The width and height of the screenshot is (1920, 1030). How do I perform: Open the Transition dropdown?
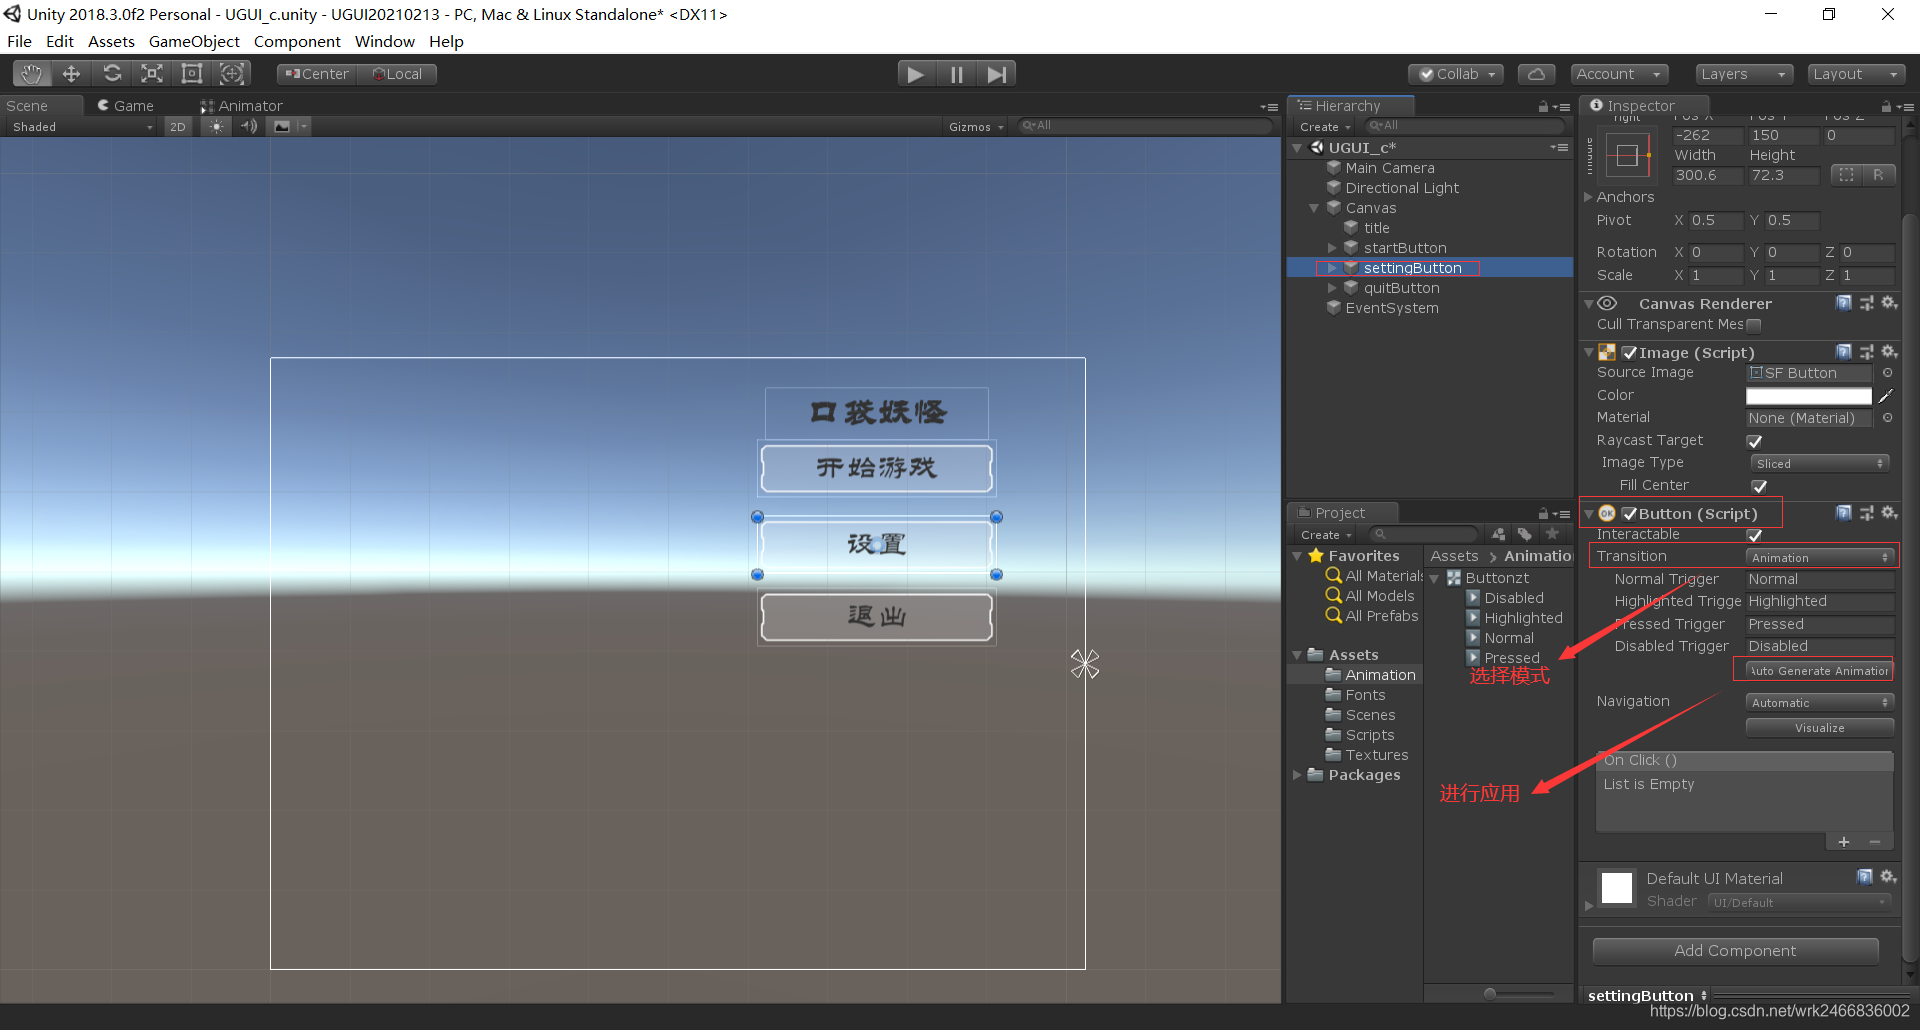tap(1820, 558)
